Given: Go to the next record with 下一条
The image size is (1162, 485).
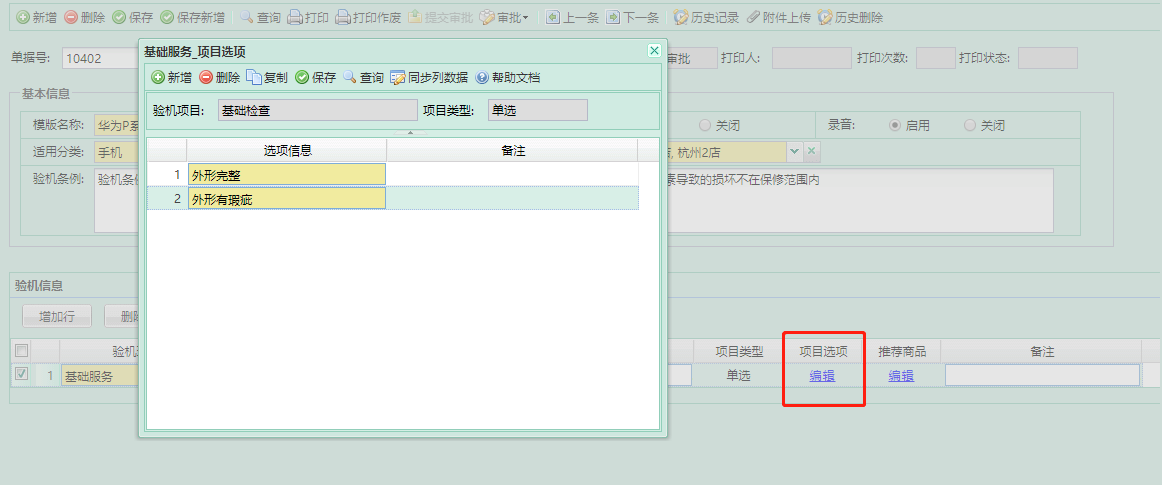Looking at the screenshot, I should coord(632,18).
